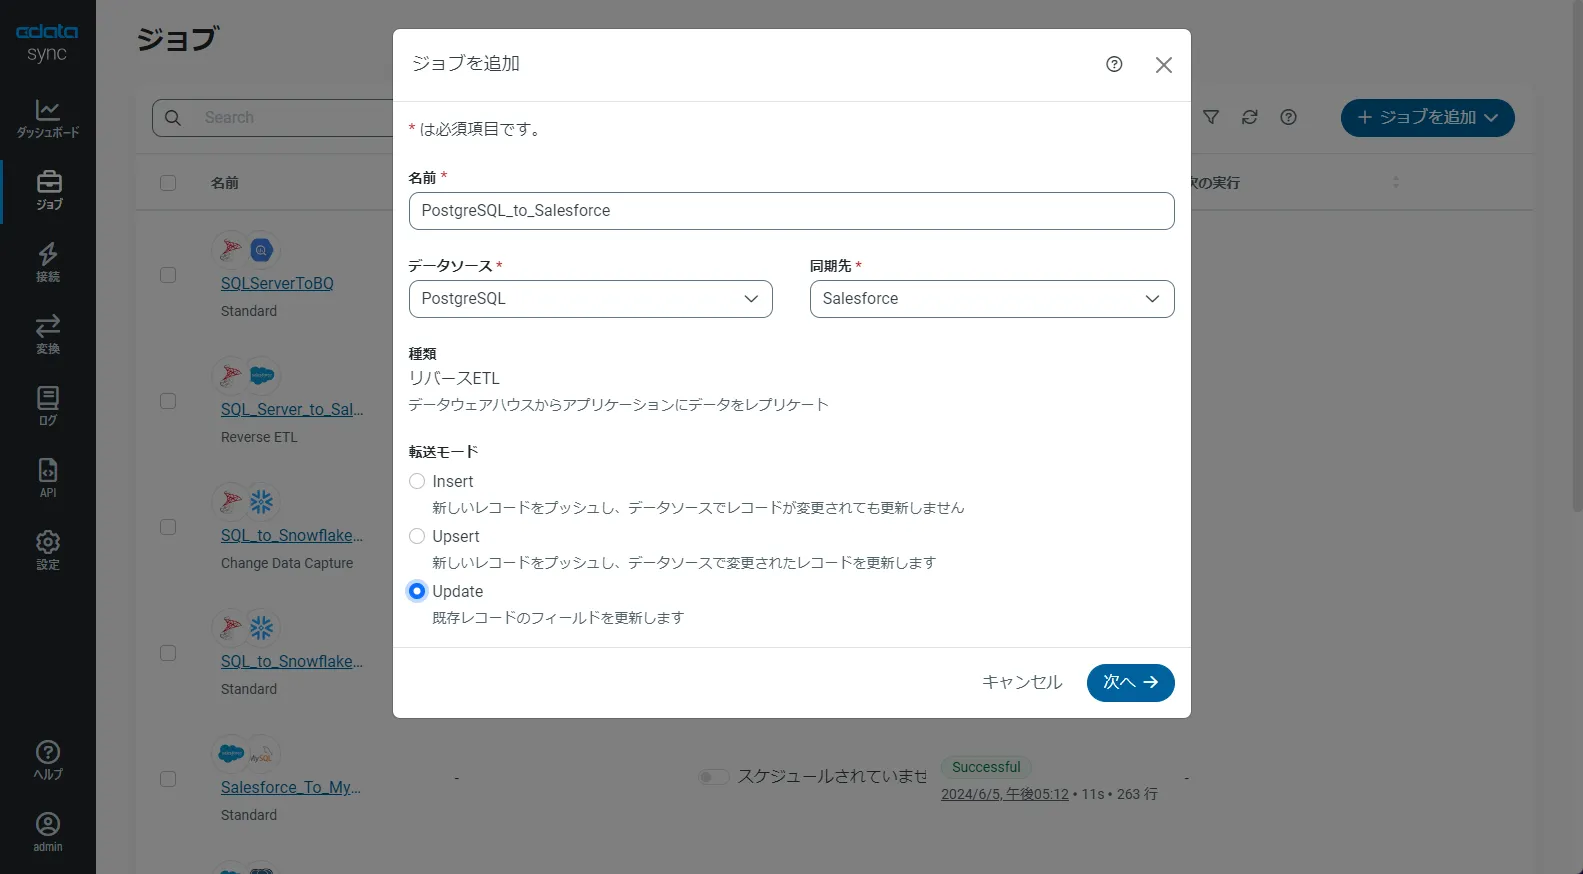1583x874 pixels.
Task: Open the Dashboard (ダッシュボード) sidebar item
Action: coord(48,119)
